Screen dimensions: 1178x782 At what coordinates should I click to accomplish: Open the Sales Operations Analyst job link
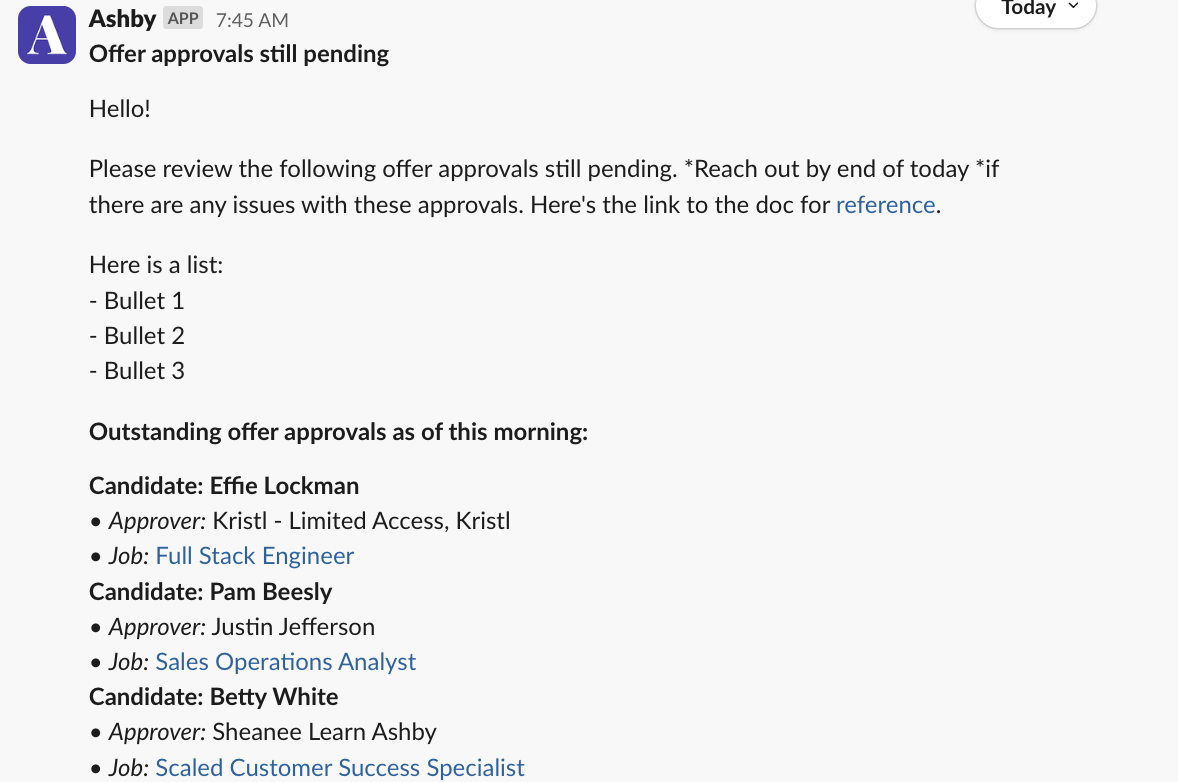click(x=285, y=662)
